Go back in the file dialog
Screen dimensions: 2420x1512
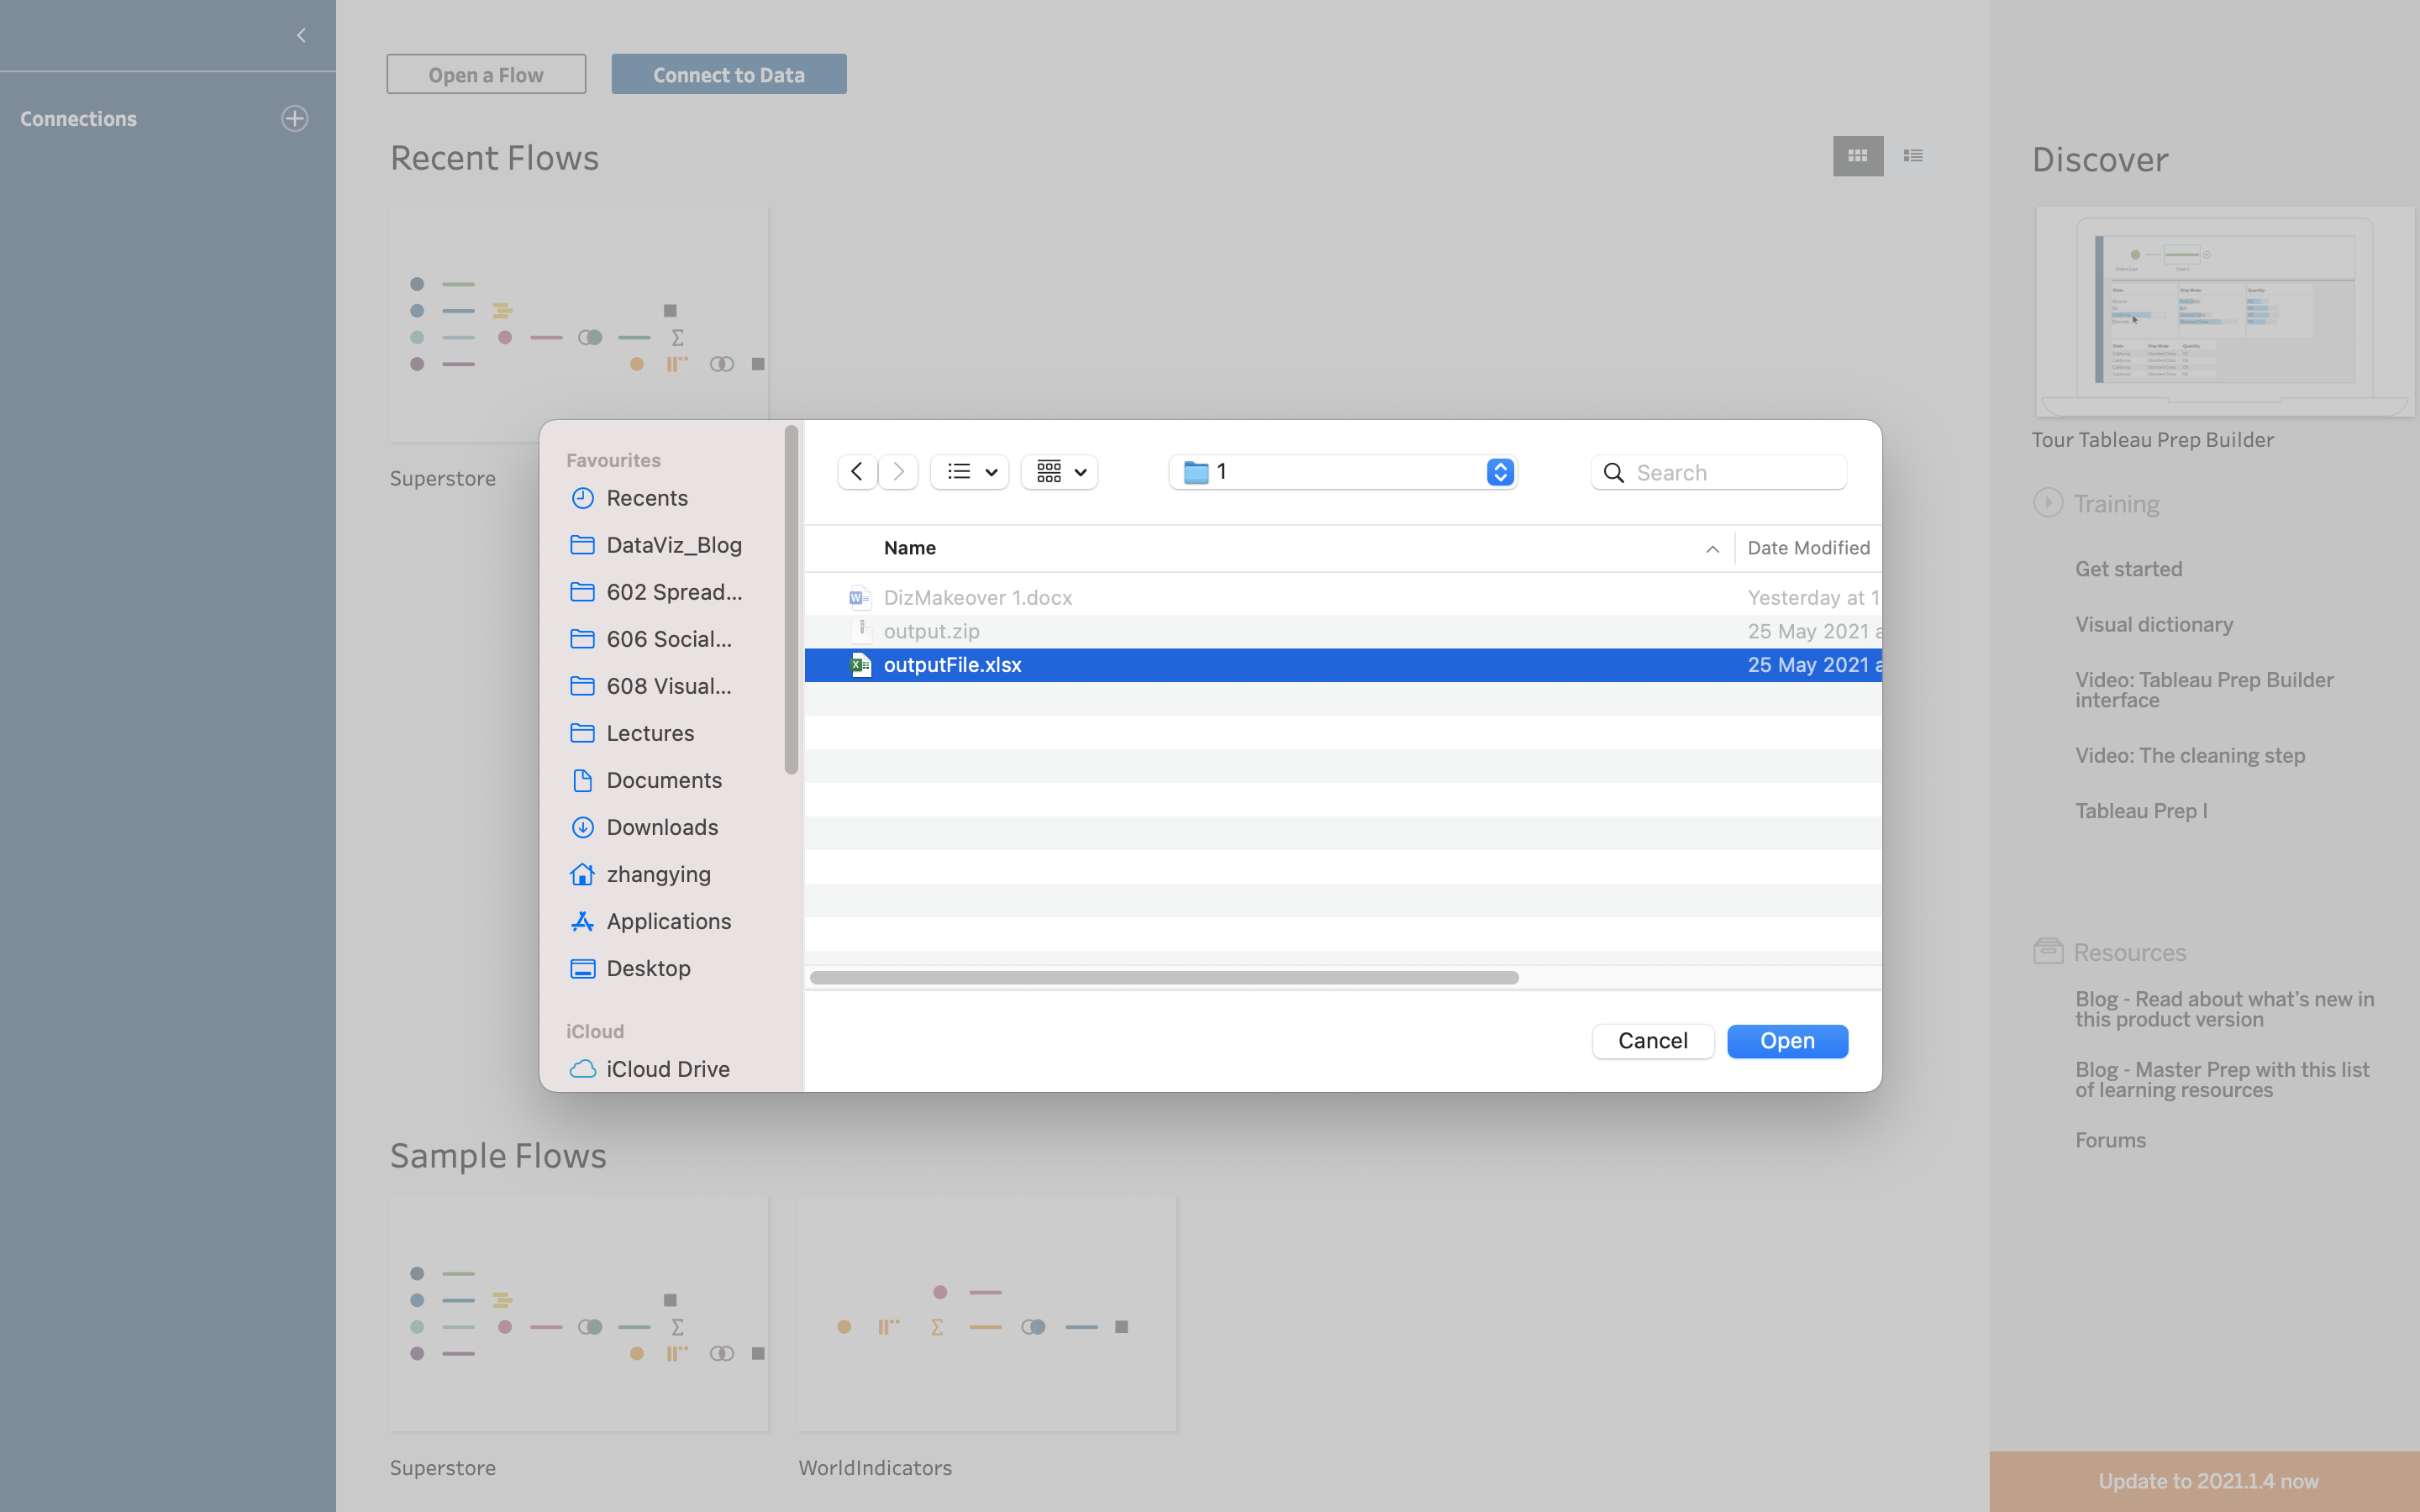[857, 472]
